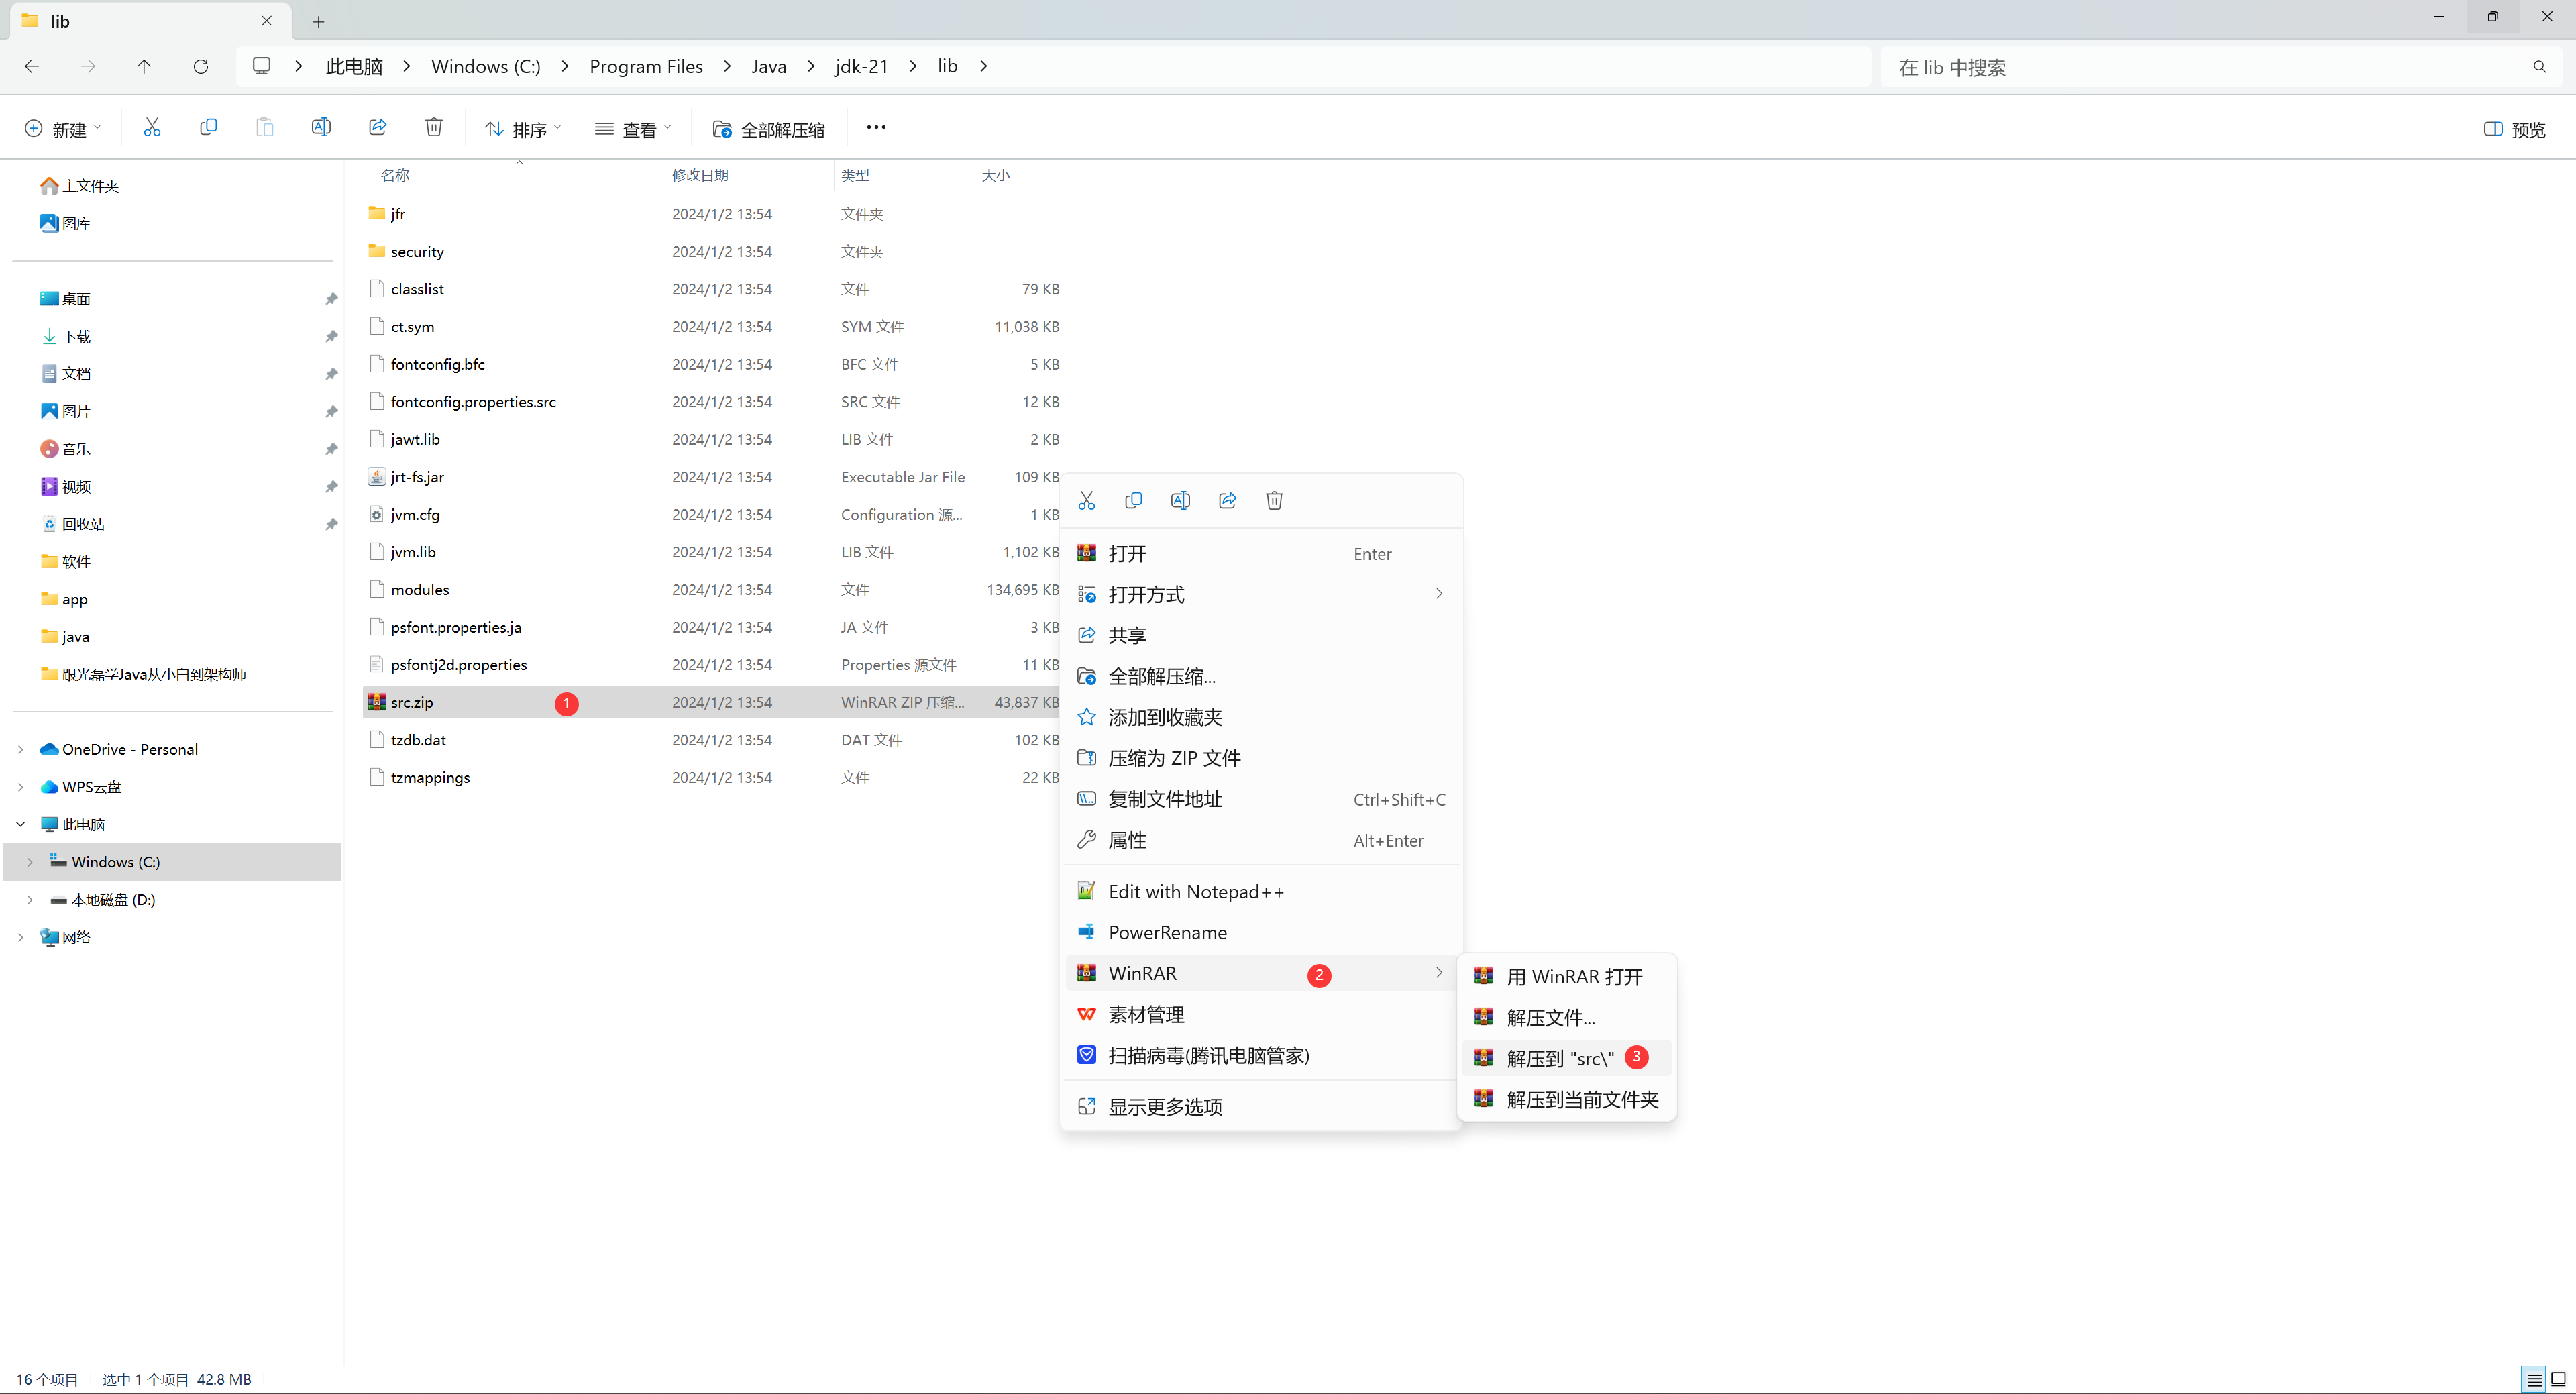
Task: Select Edit with Notepad++ in the context menu
Action: pos(1262,891)
